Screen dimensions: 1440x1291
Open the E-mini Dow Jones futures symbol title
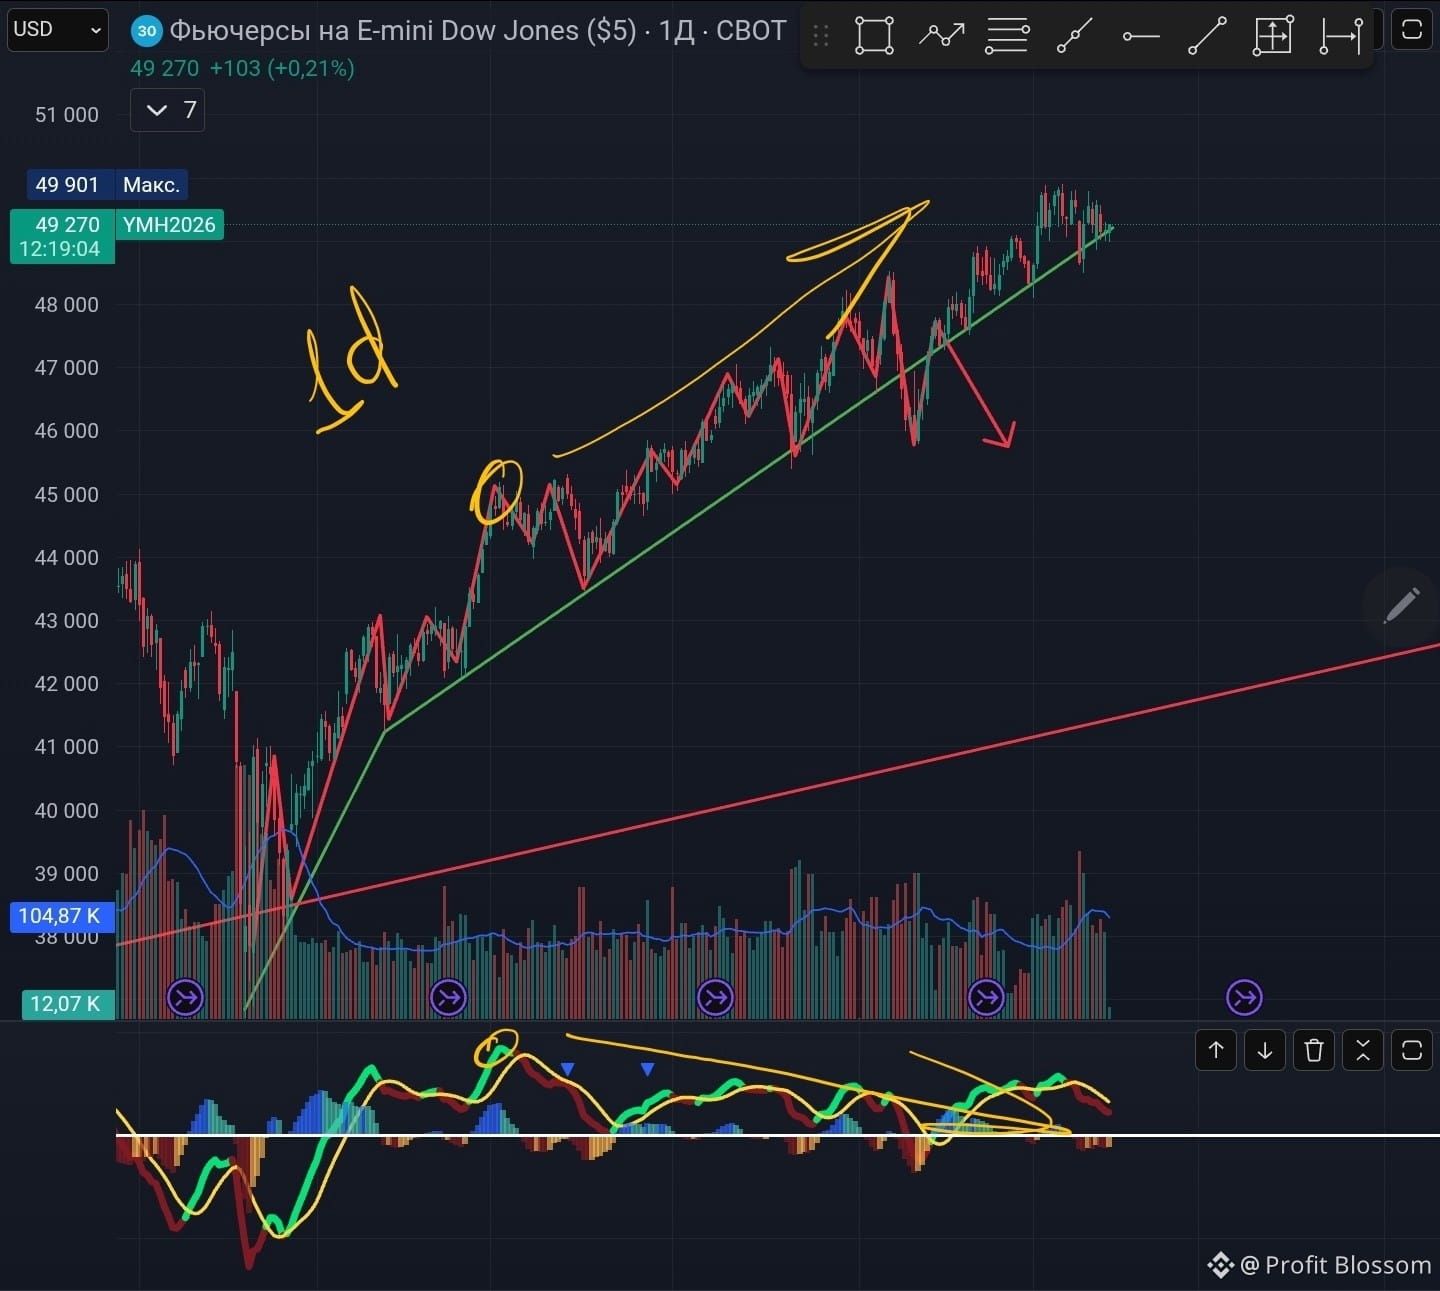[x=477, y=31]
